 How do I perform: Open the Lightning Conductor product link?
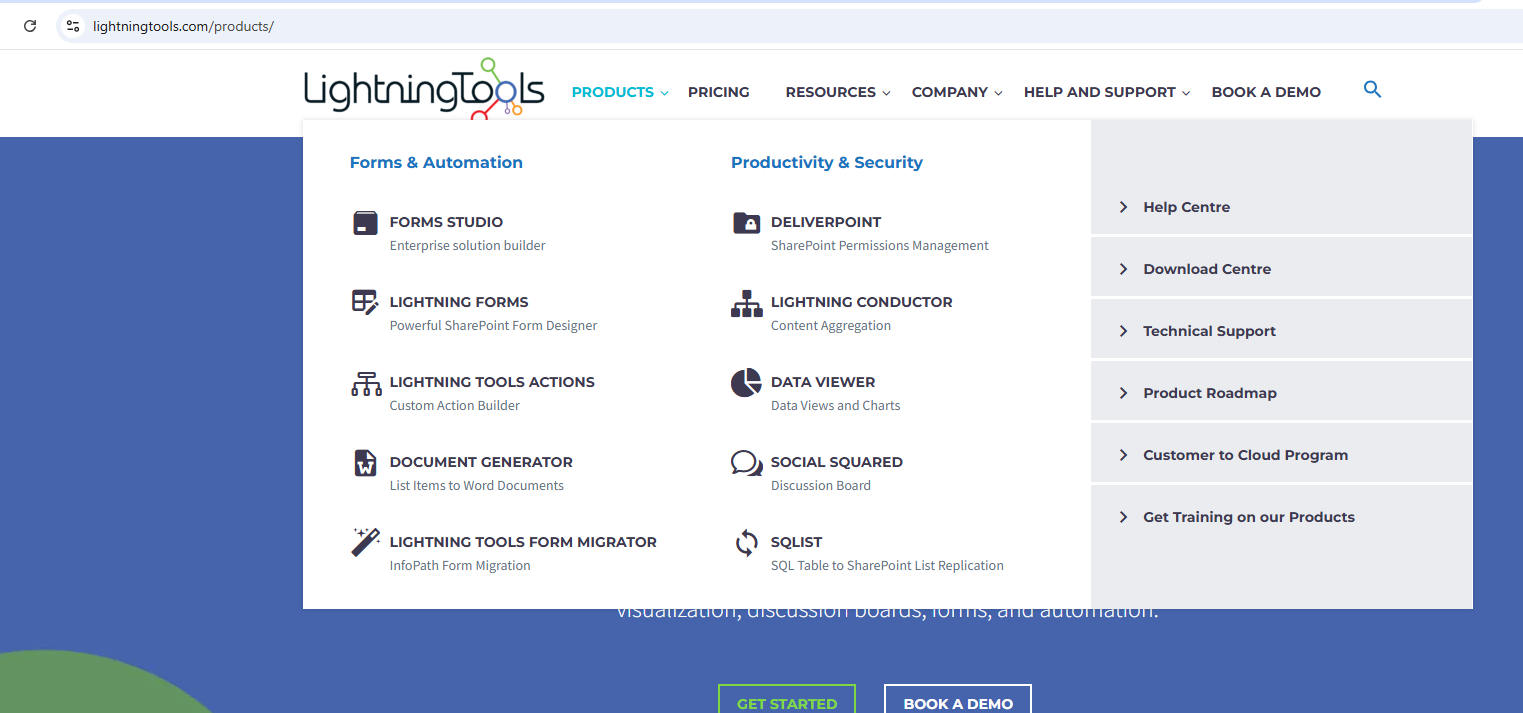862,302
